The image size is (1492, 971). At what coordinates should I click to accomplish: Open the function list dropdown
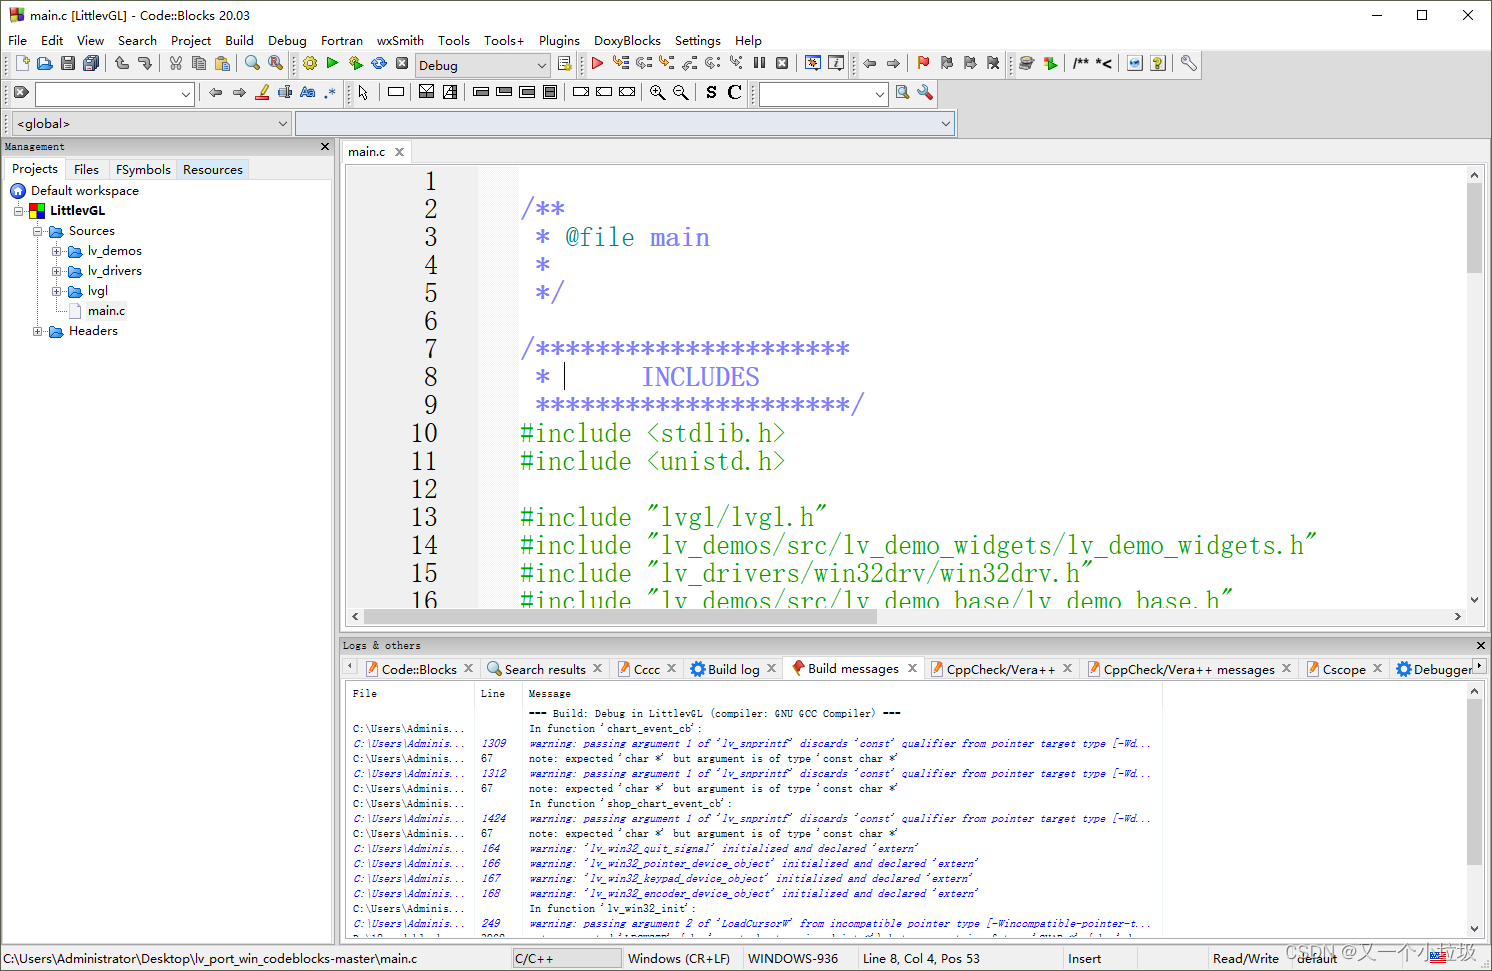(x=625, y=124)
